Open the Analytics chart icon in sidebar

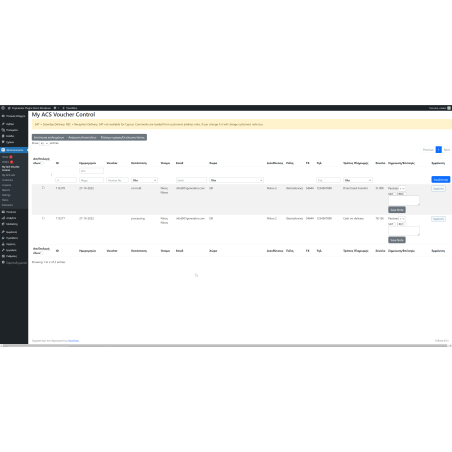click(3, 218)
